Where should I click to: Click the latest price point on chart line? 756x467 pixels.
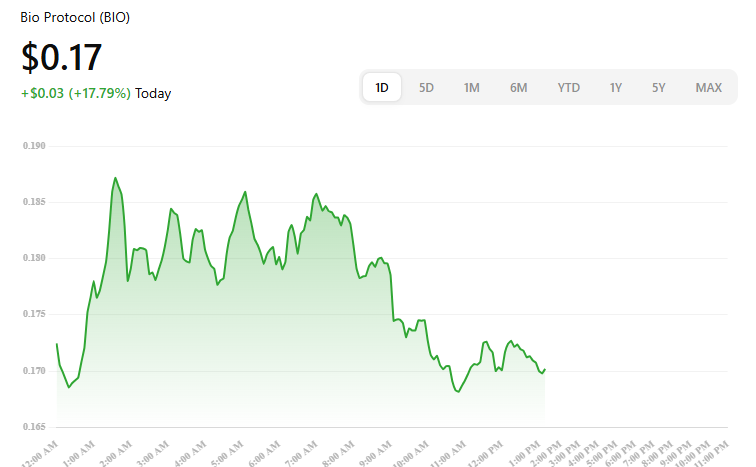coord(545,370)
